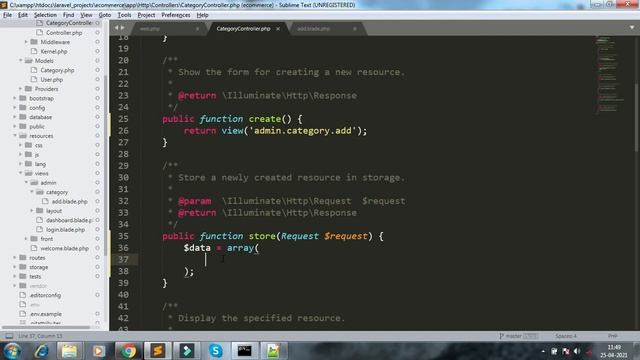The image size is (640, 360).
Task: Switch to Sublime Text taskbar icon
Action: pos(157,351)
